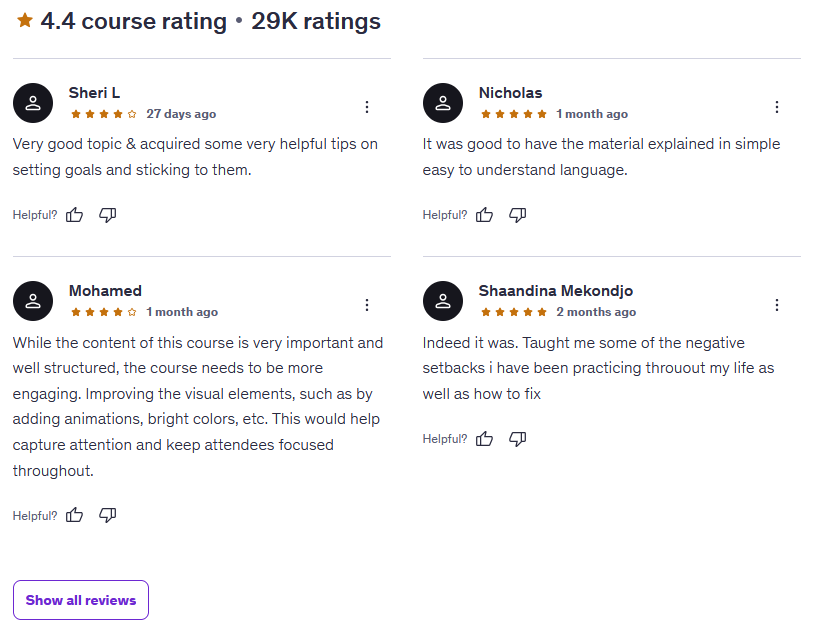Click the Show all reviews button

pos(81,600)
